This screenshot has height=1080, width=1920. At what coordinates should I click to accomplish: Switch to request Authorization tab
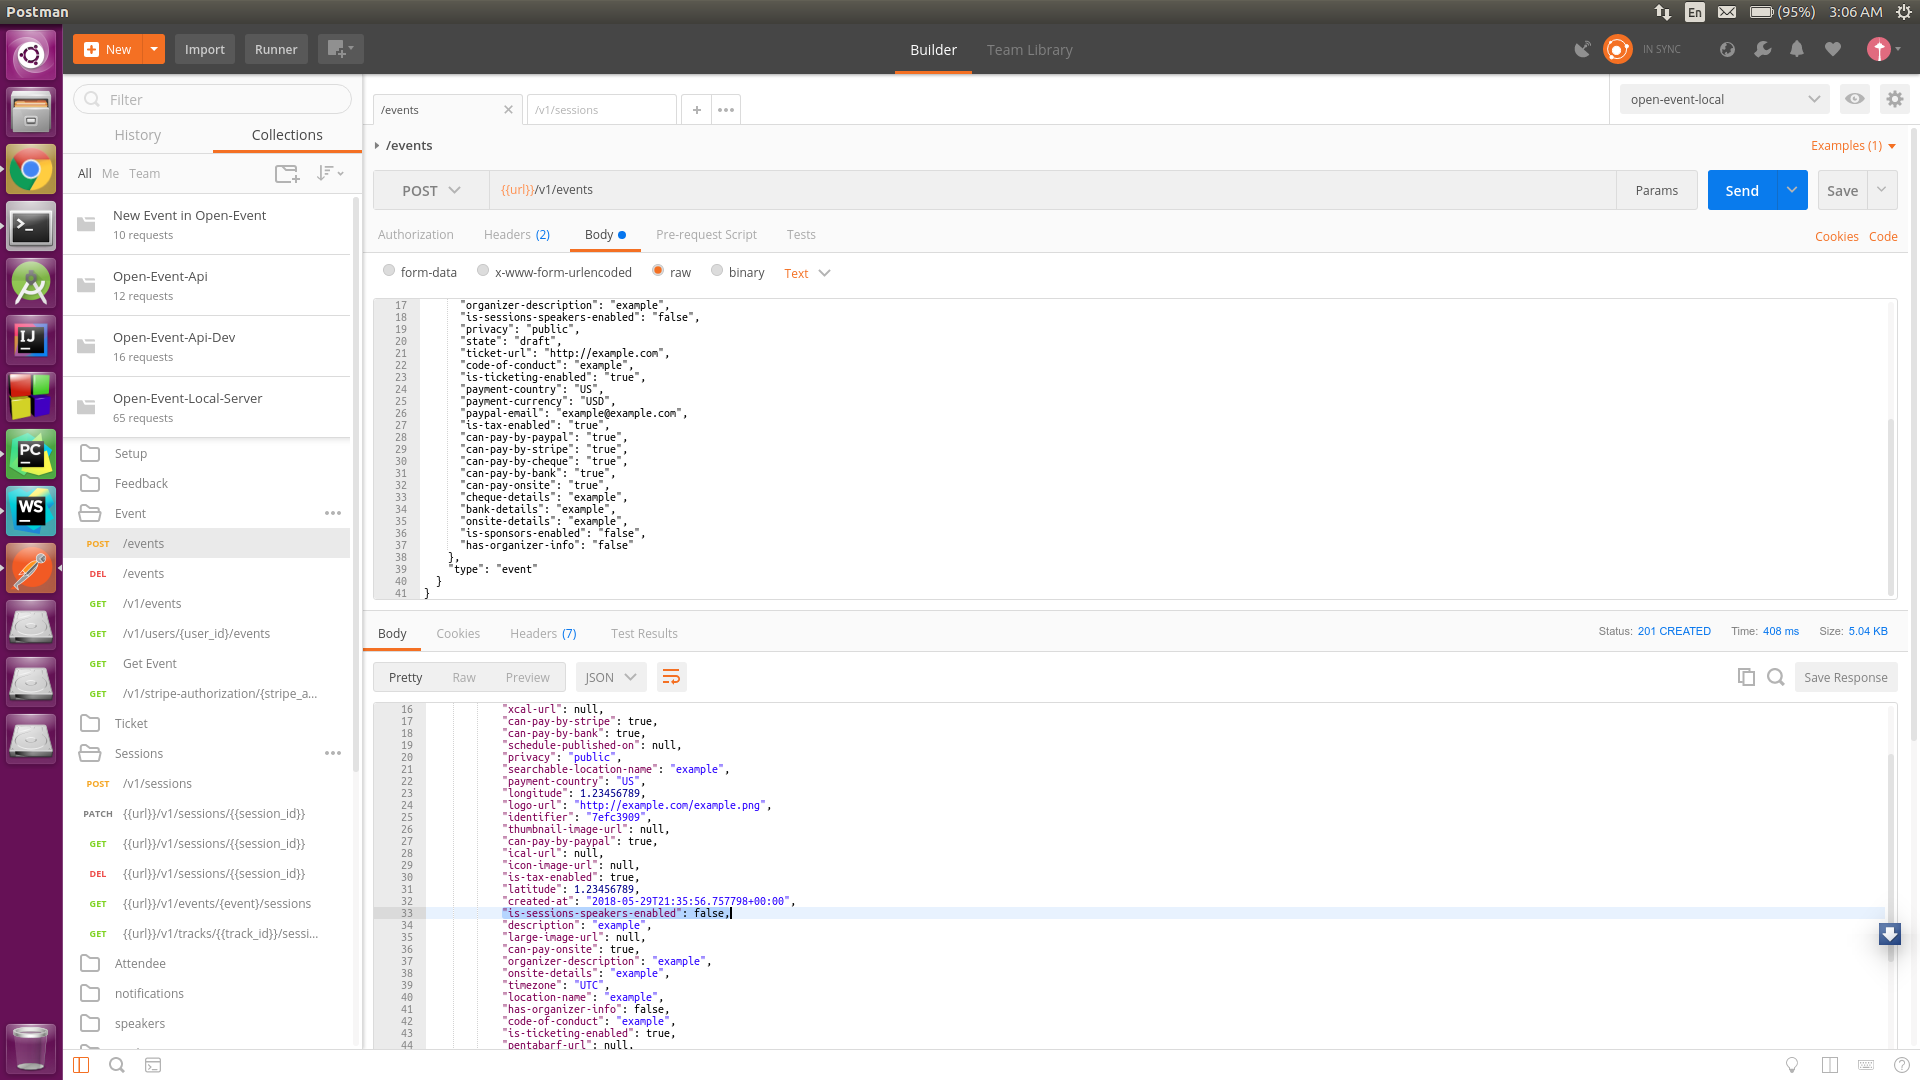point(416,235)
